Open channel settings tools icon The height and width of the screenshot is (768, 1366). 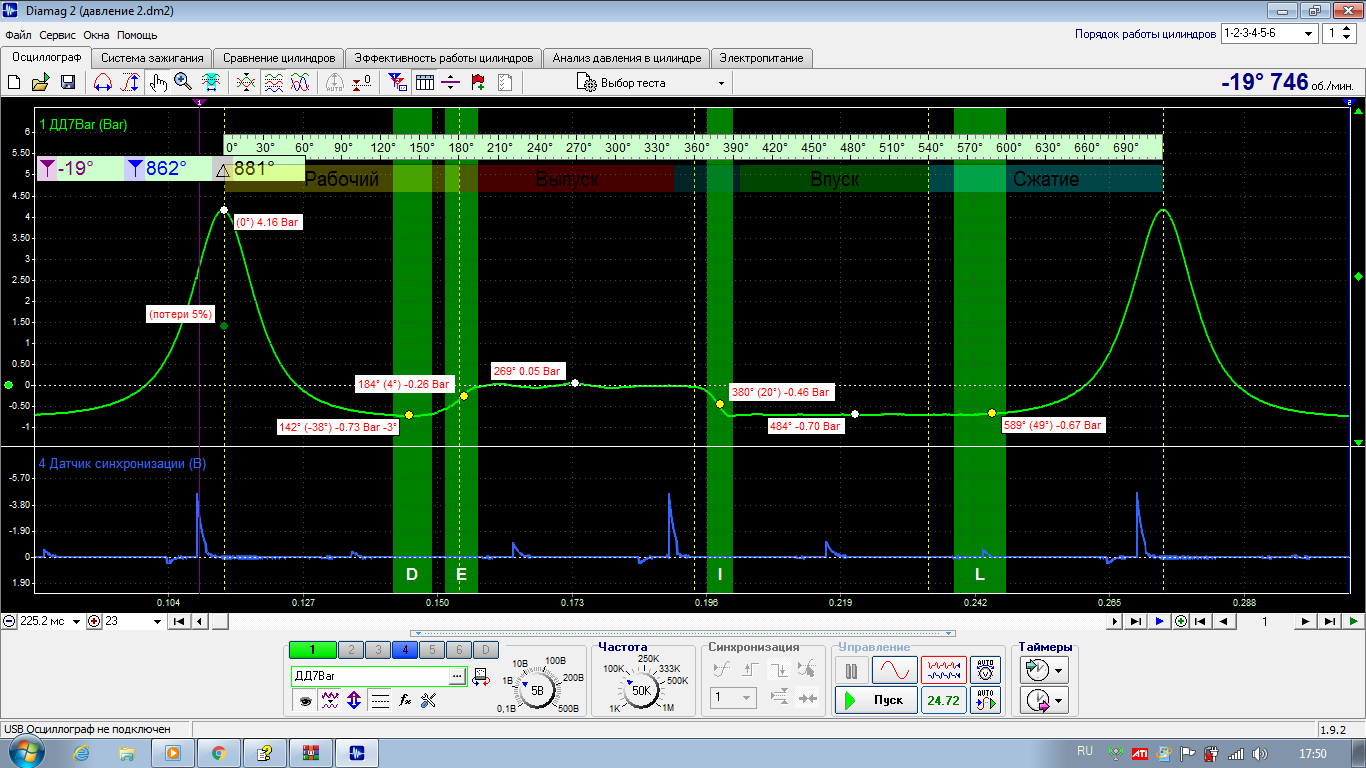(x=430, y=701)
